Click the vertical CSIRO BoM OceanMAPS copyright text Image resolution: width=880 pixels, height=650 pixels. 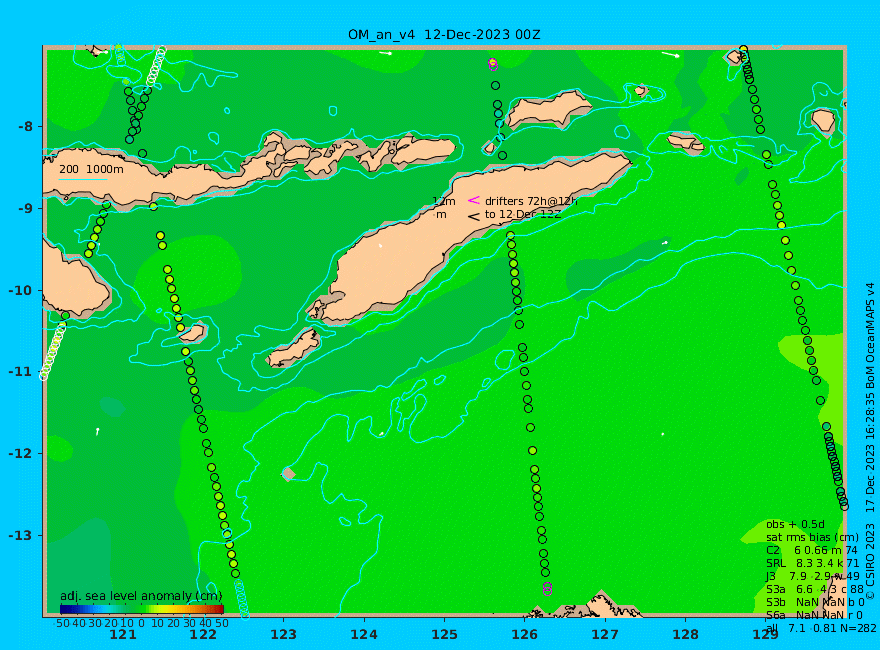(x=870, y=441)
